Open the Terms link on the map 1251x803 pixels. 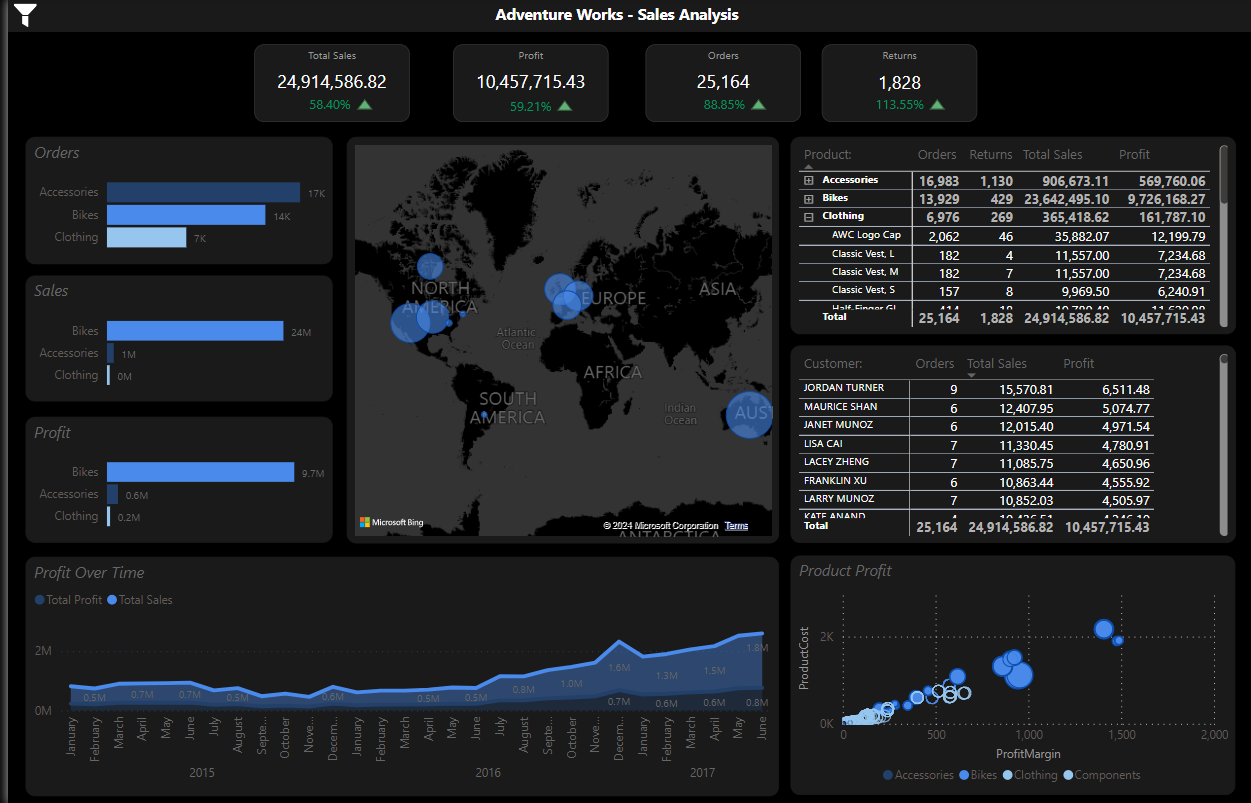736,526
